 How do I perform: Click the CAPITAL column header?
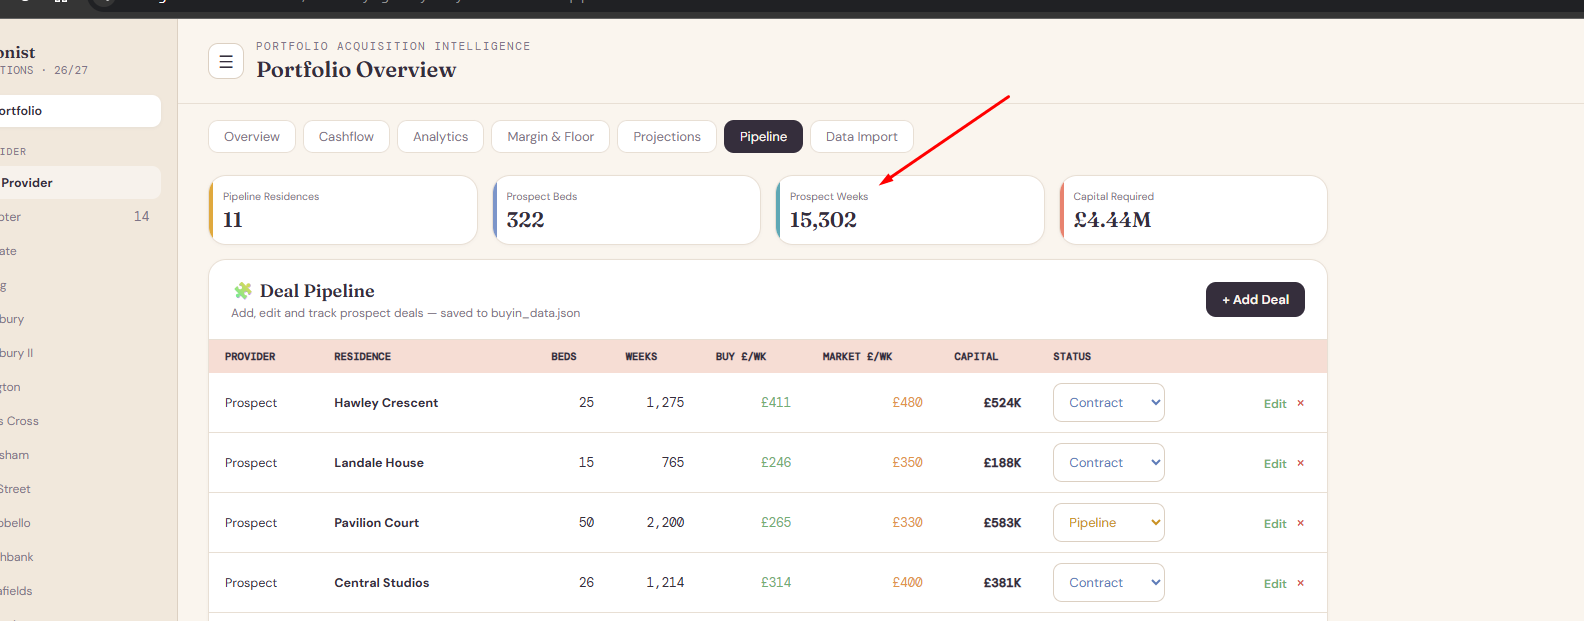click(976, 357)
